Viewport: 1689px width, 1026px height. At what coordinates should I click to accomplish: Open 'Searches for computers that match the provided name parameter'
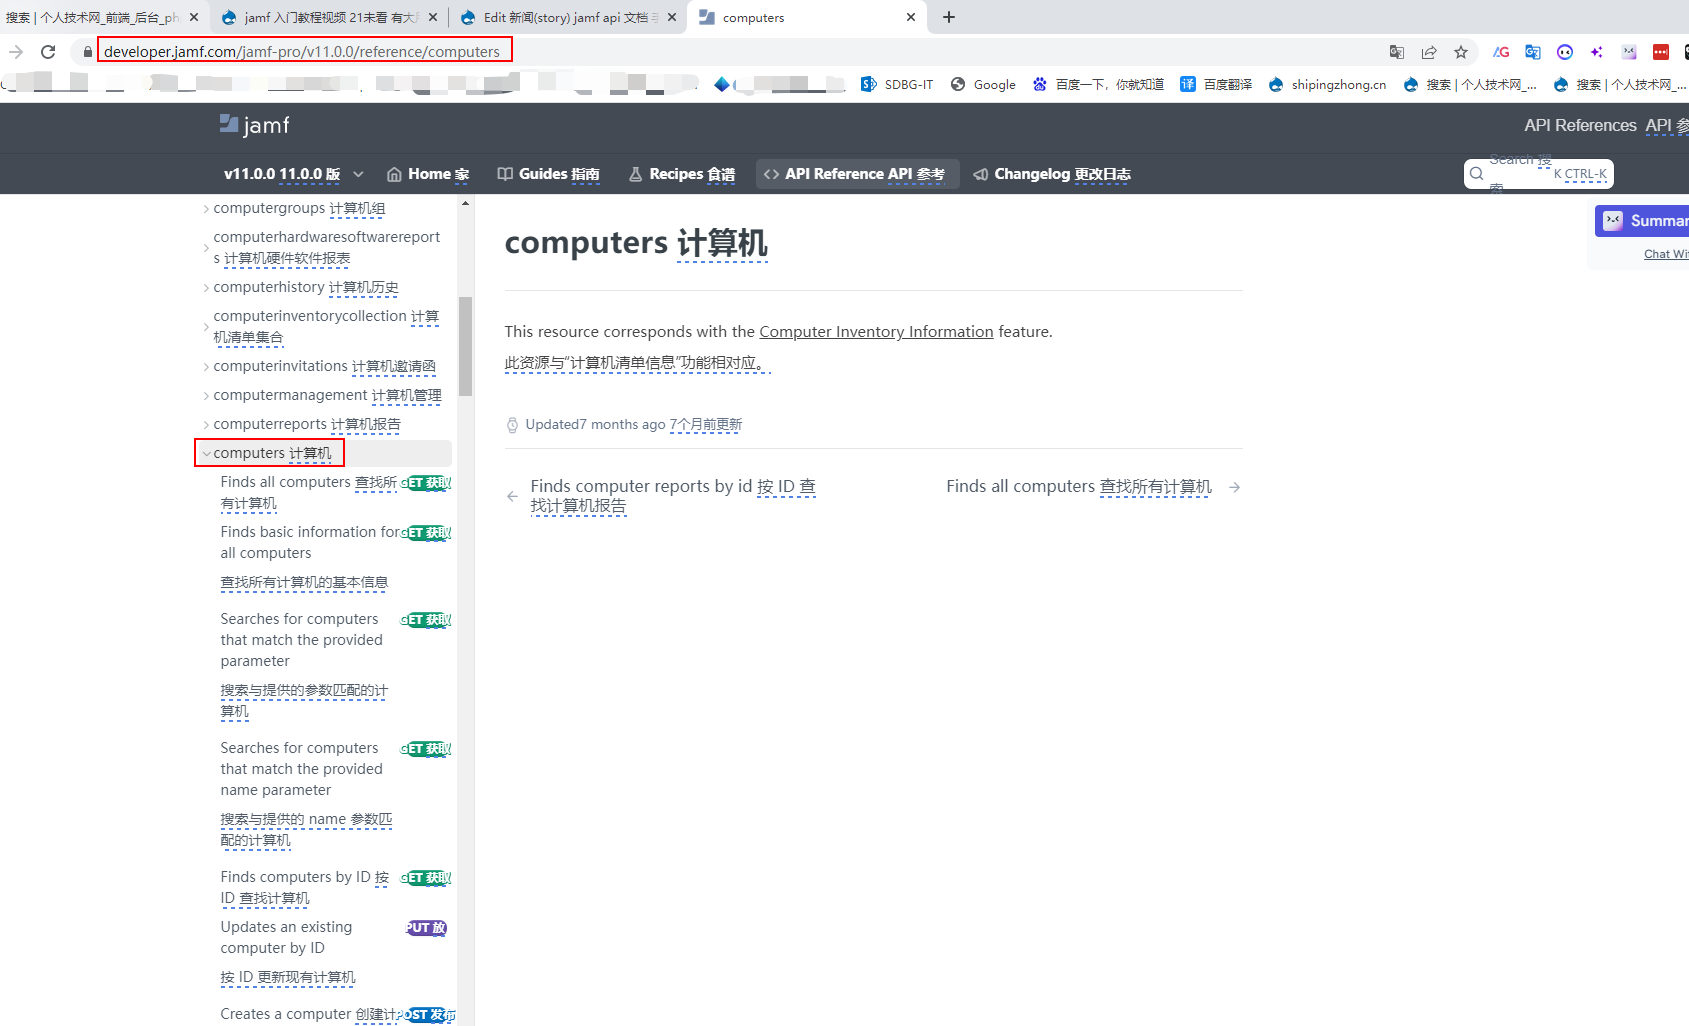tap(334, 794)
